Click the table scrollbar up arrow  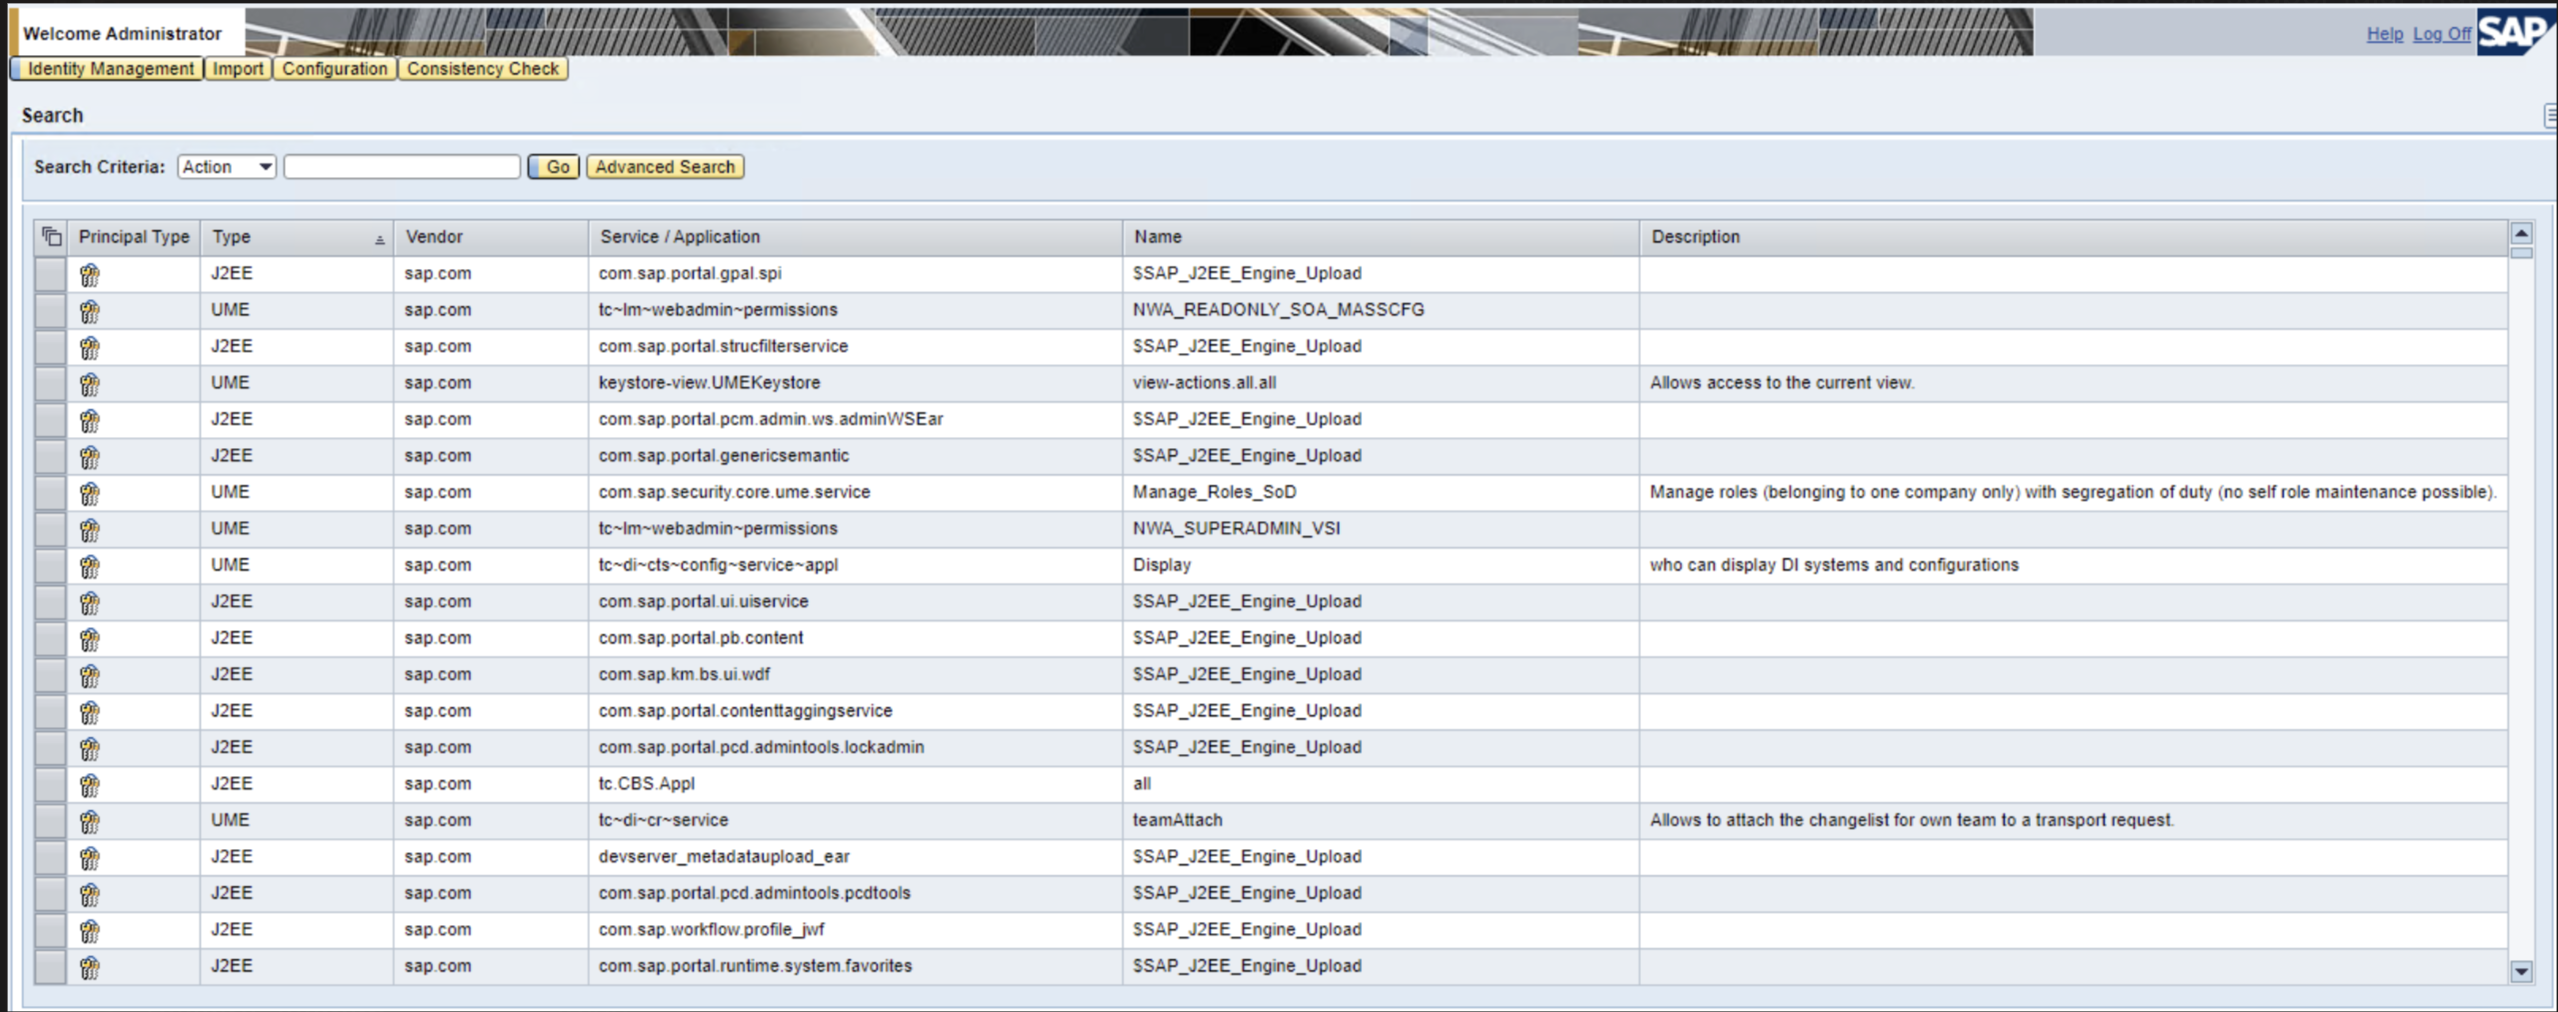point(2522,234)
